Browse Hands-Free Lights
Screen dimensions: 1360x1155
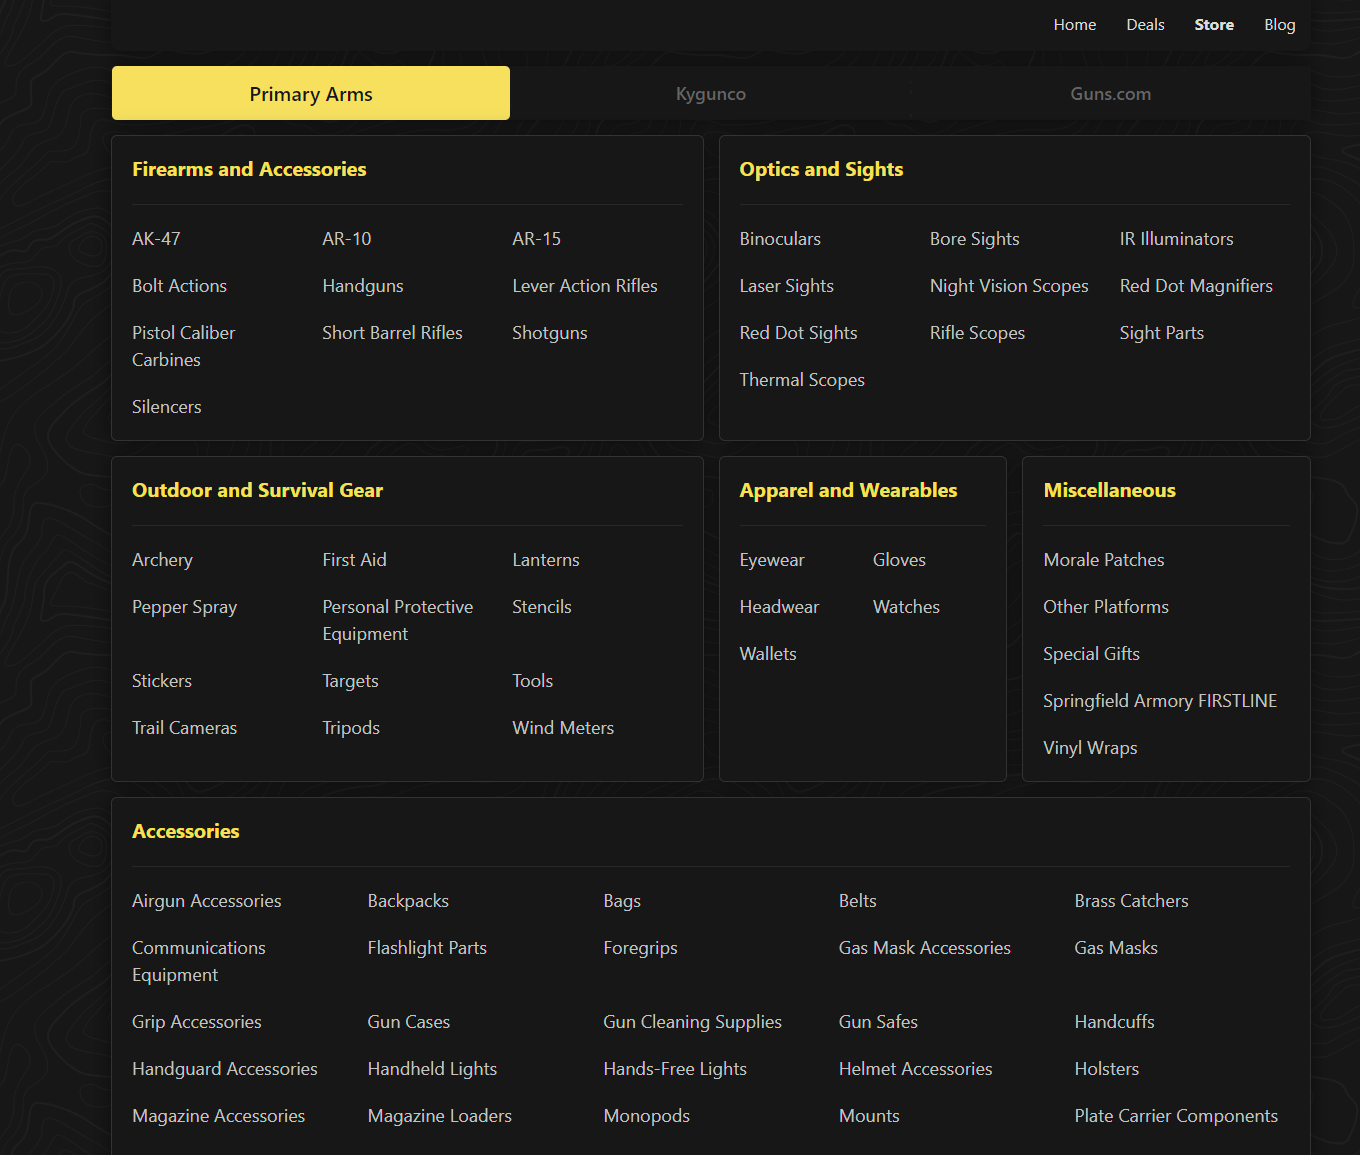[x=674, y=1069]
